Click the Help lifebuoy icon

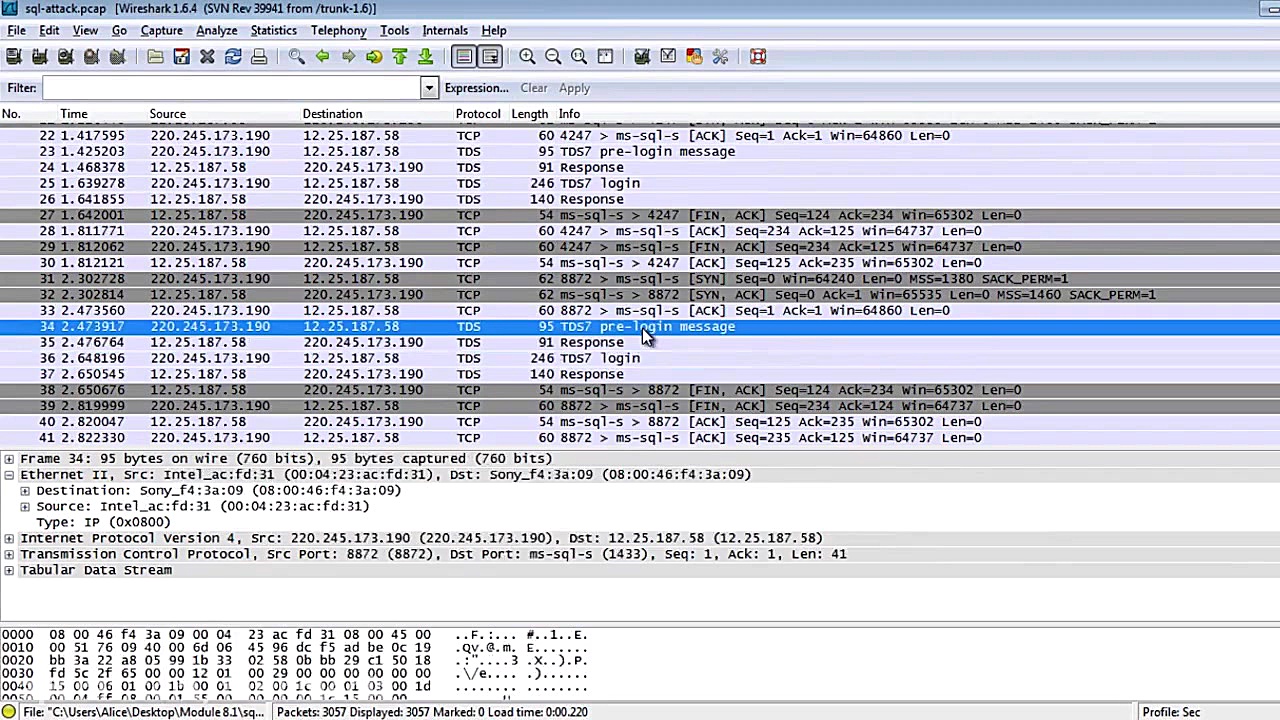[x=758, y=57]
